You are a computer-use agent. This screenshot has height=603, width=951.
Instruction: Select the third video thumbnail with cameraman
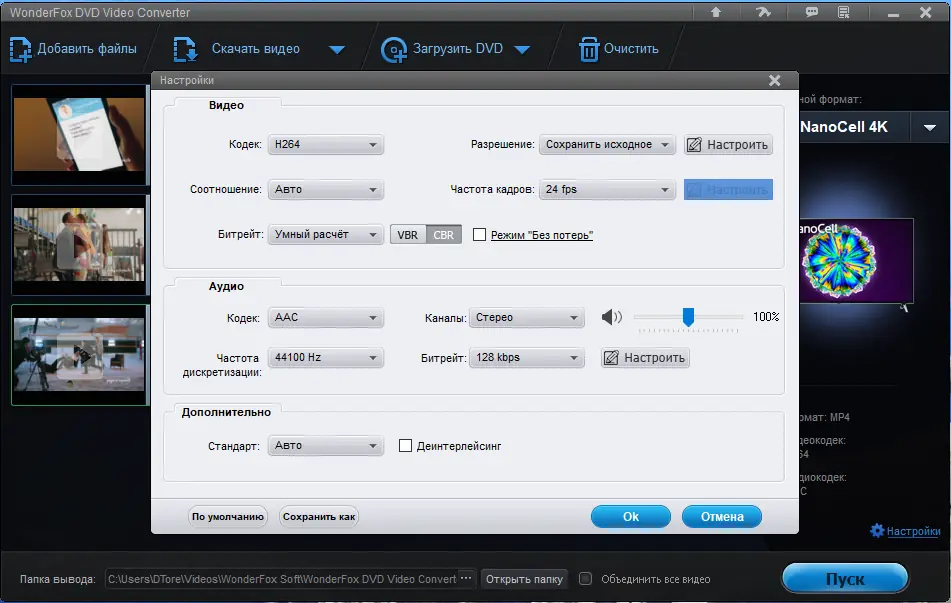(79, 355)
